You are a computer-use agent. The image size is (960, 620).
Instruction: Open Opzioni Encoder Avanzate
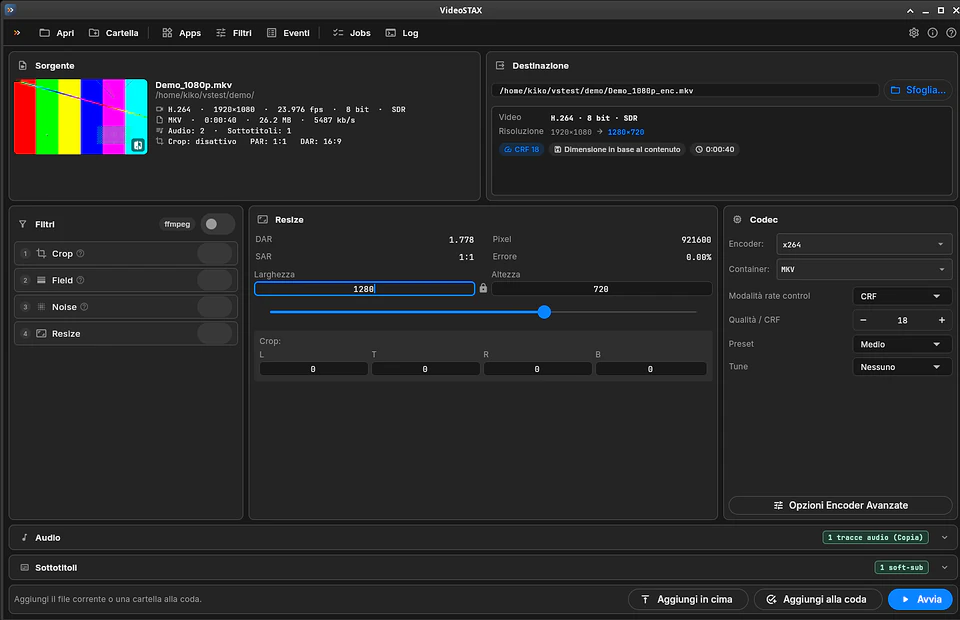click(x=841, y=506)
